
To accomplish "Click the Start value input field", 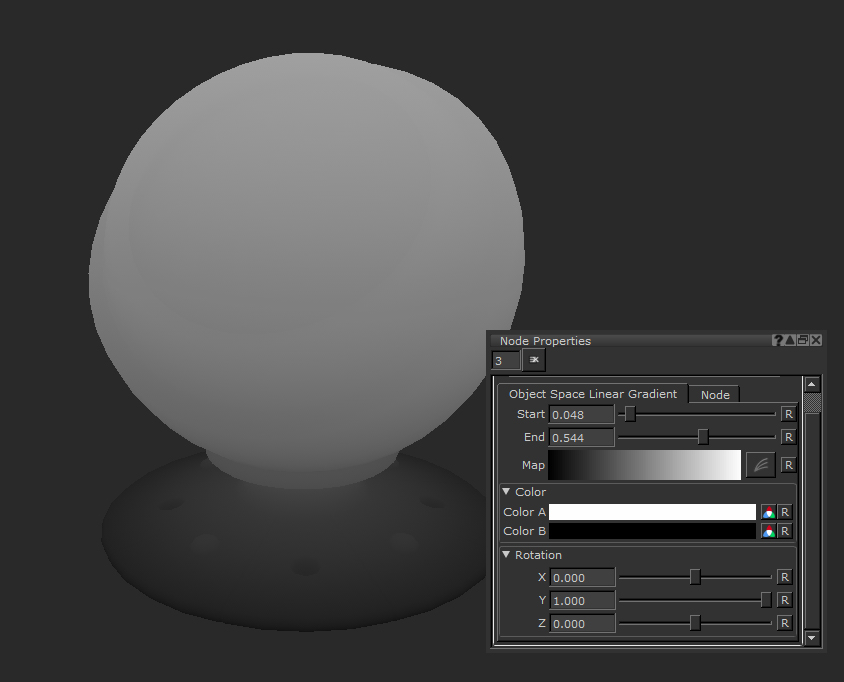I will pyautogui.click(x=581, y=414).
